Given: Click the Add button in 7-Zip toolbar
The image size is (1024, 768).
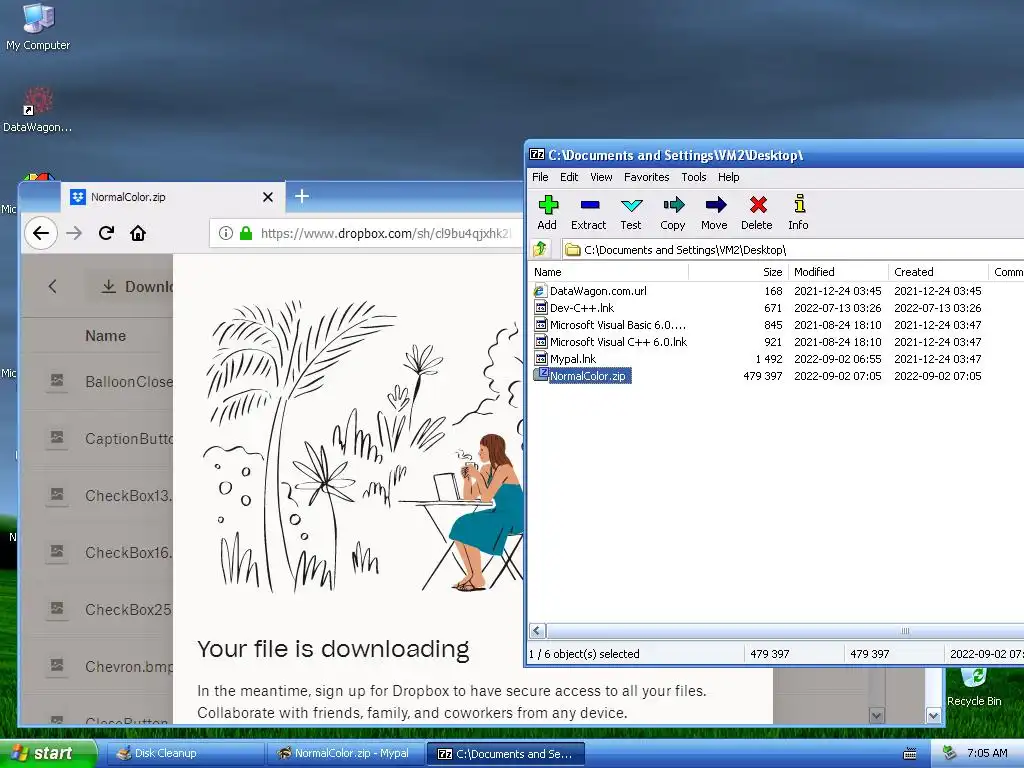Looking at the screenshot, I should coord(547,213).
